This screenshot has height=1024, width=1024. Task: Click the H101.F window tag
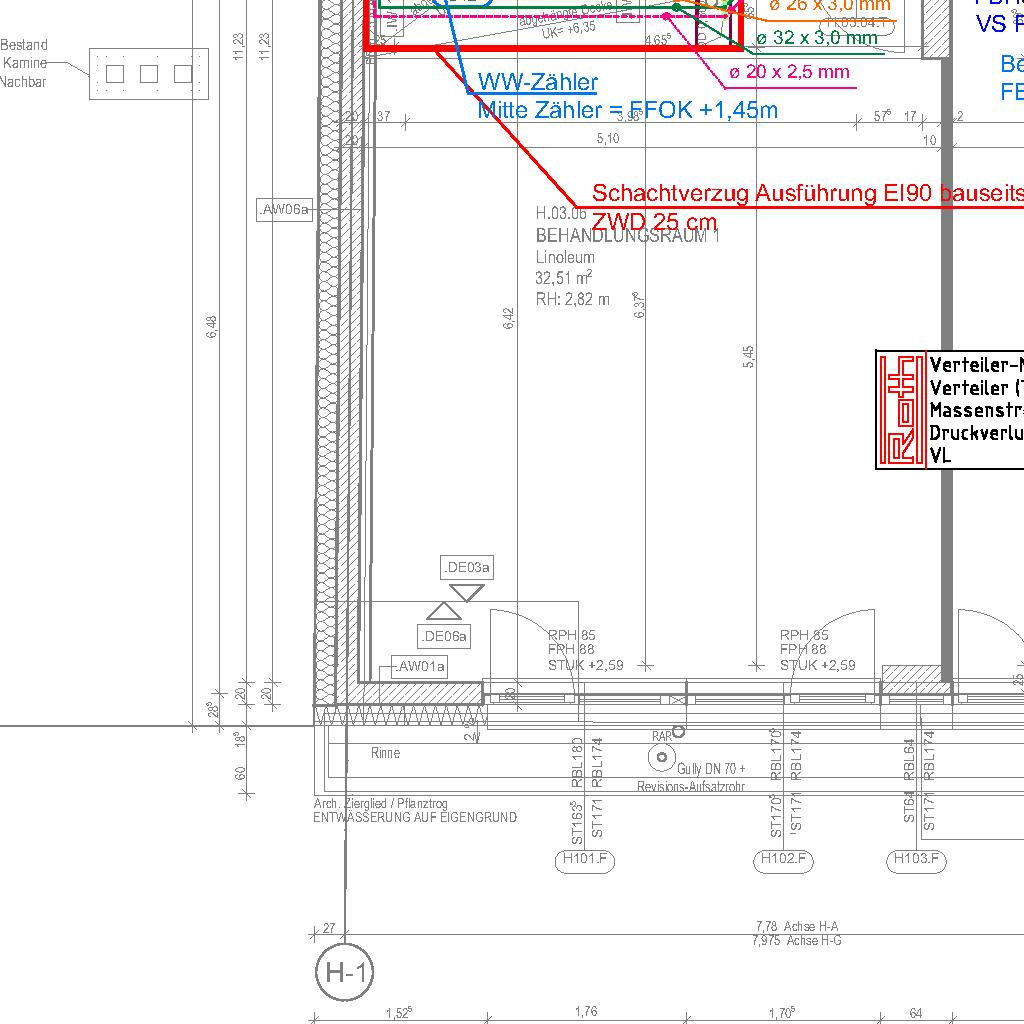[x=584, y=859]
